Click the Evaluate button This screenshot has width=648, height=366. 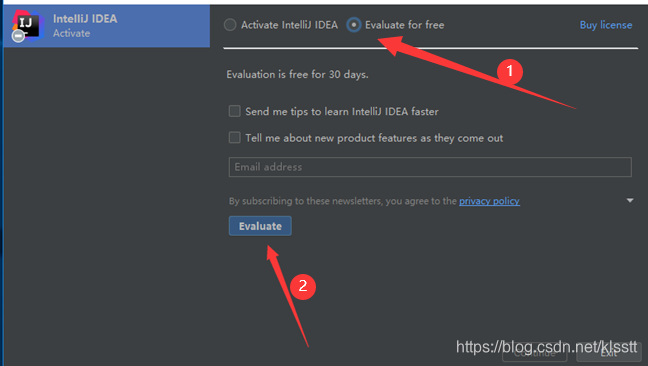click(x=260, y=226)
